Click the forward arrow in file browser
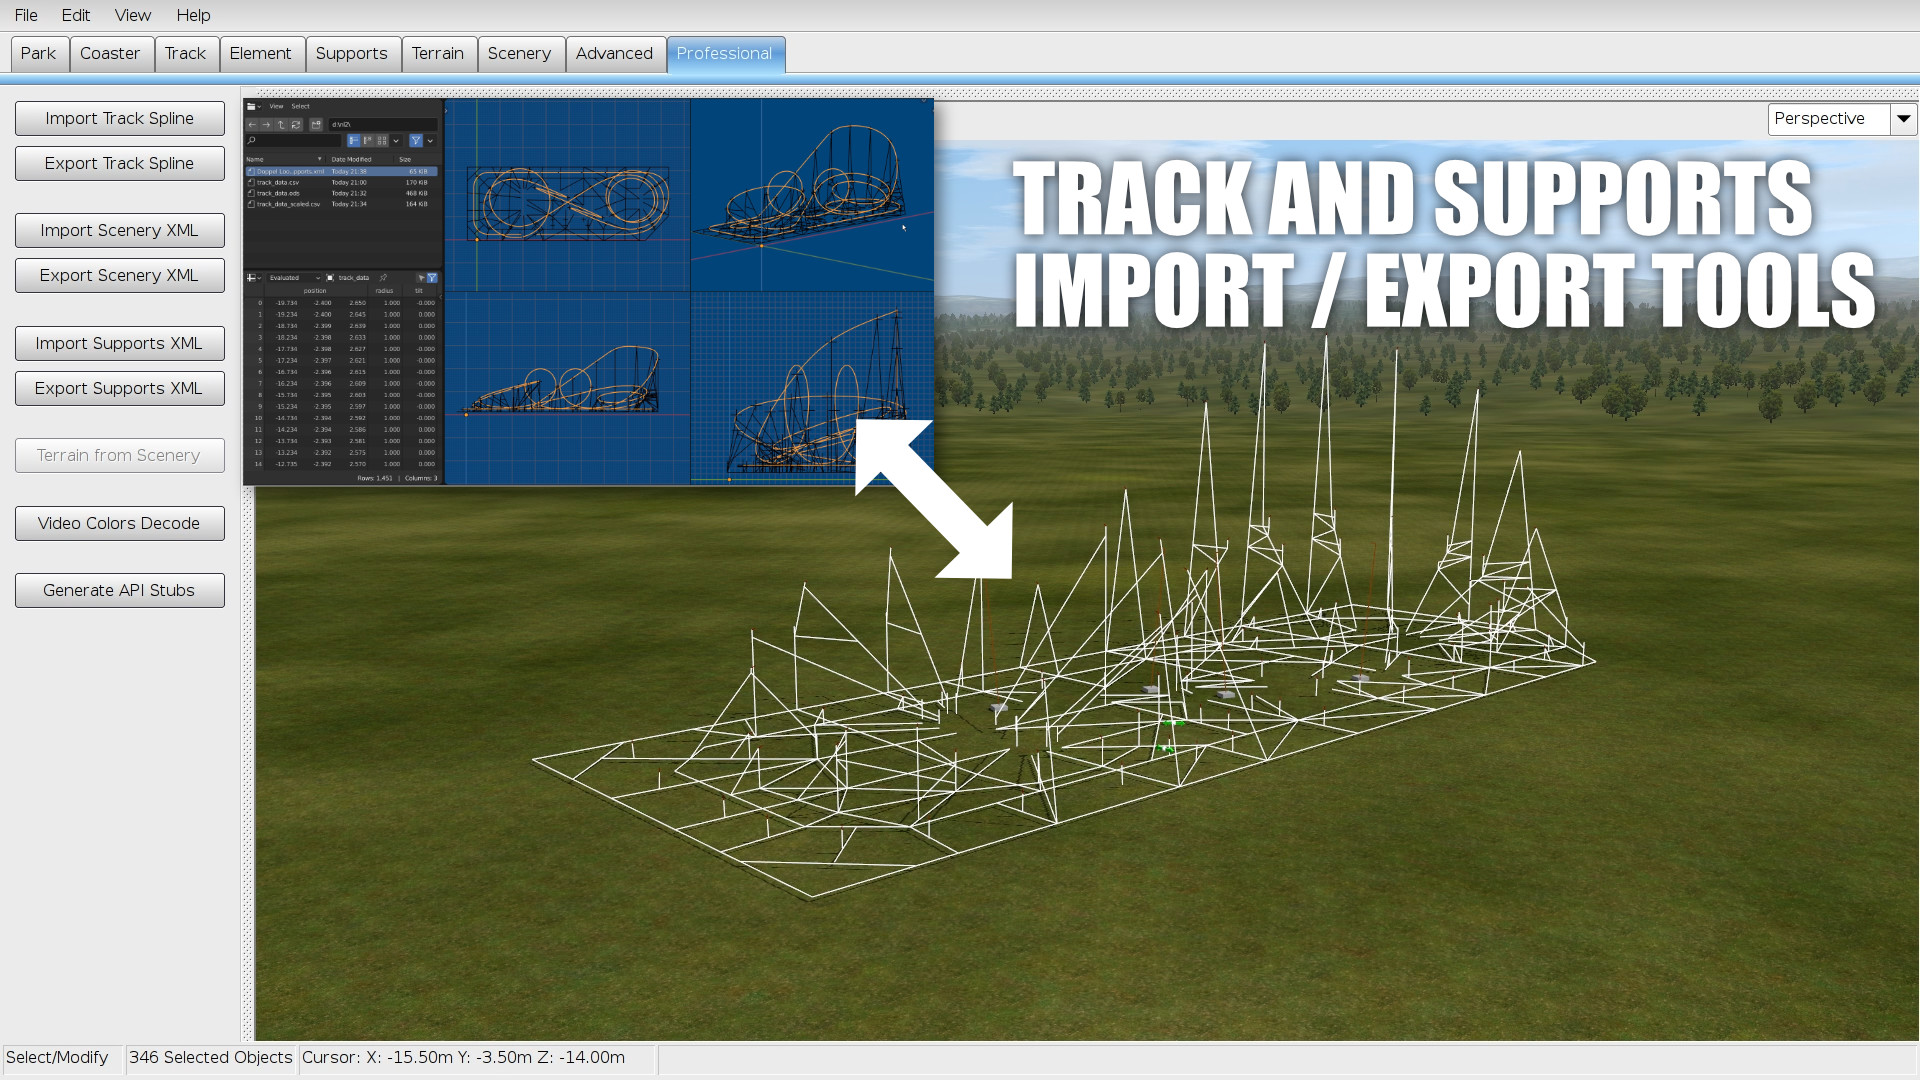Image resolution: width=1920 pixels, height=1080 pixels. 266,125
